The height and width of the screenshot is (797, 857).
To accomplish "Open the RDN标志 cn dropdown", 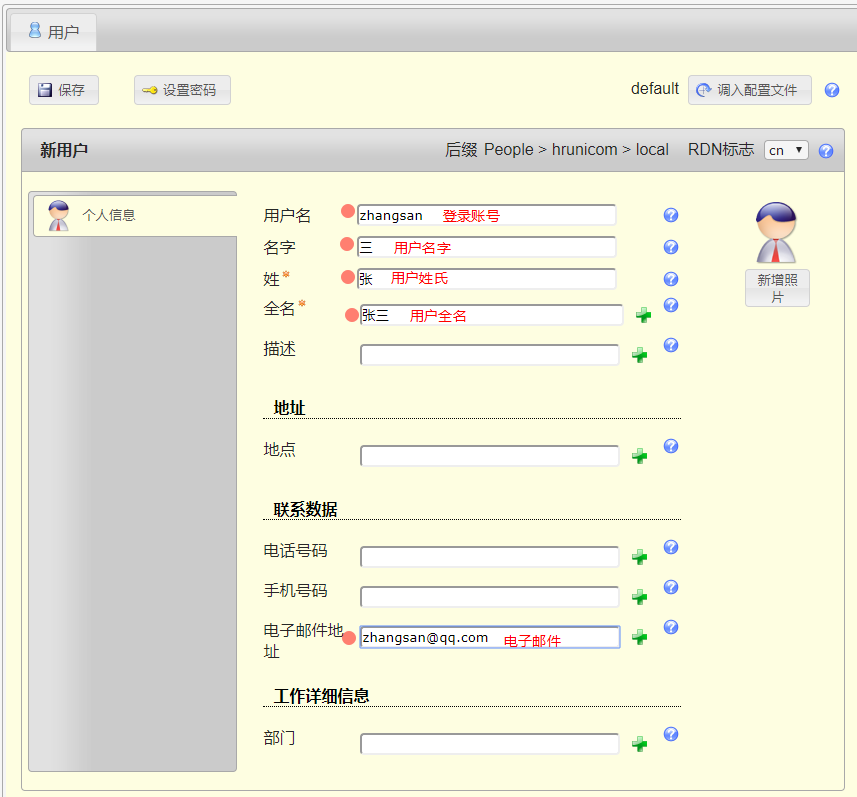I will [x=786, y=150].
